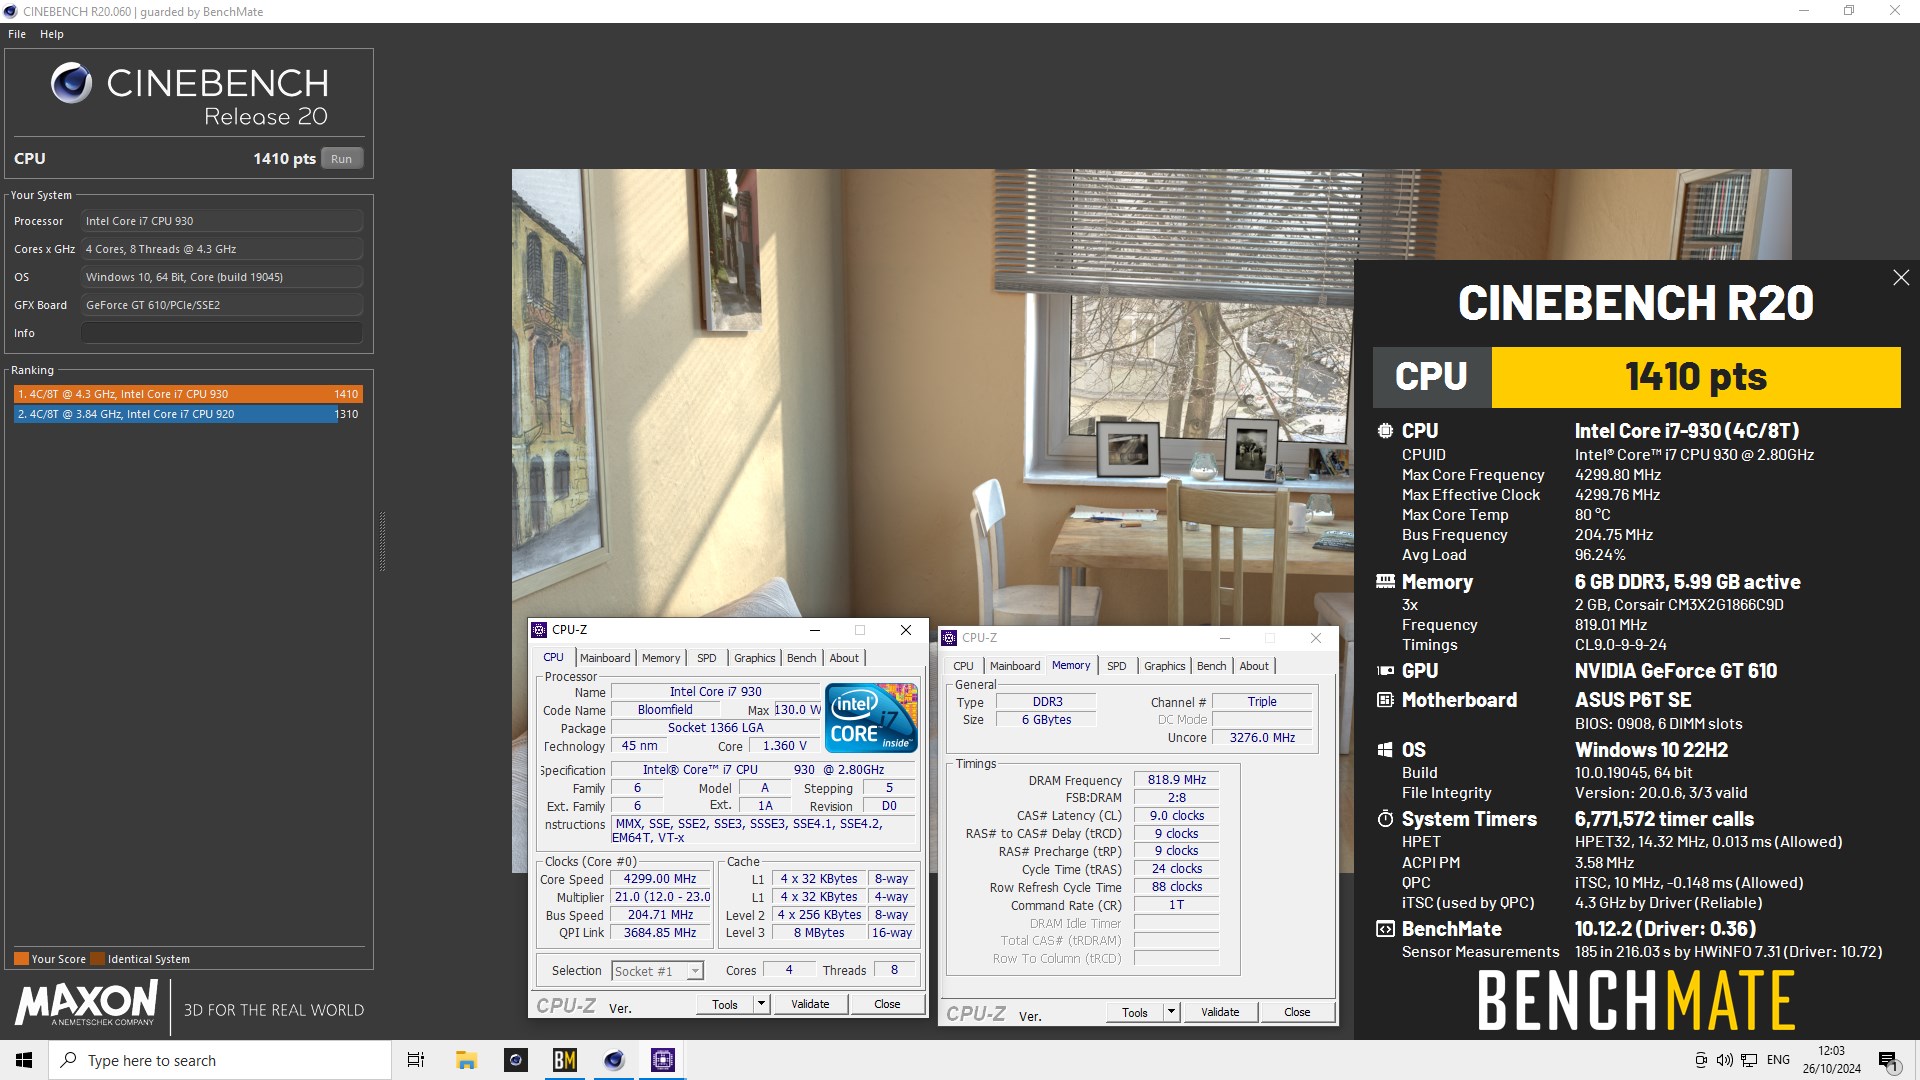Screen dimensions: 1920x1080
Task: Select About tab in right CPU-Z window
Action: click(1254, 666)
